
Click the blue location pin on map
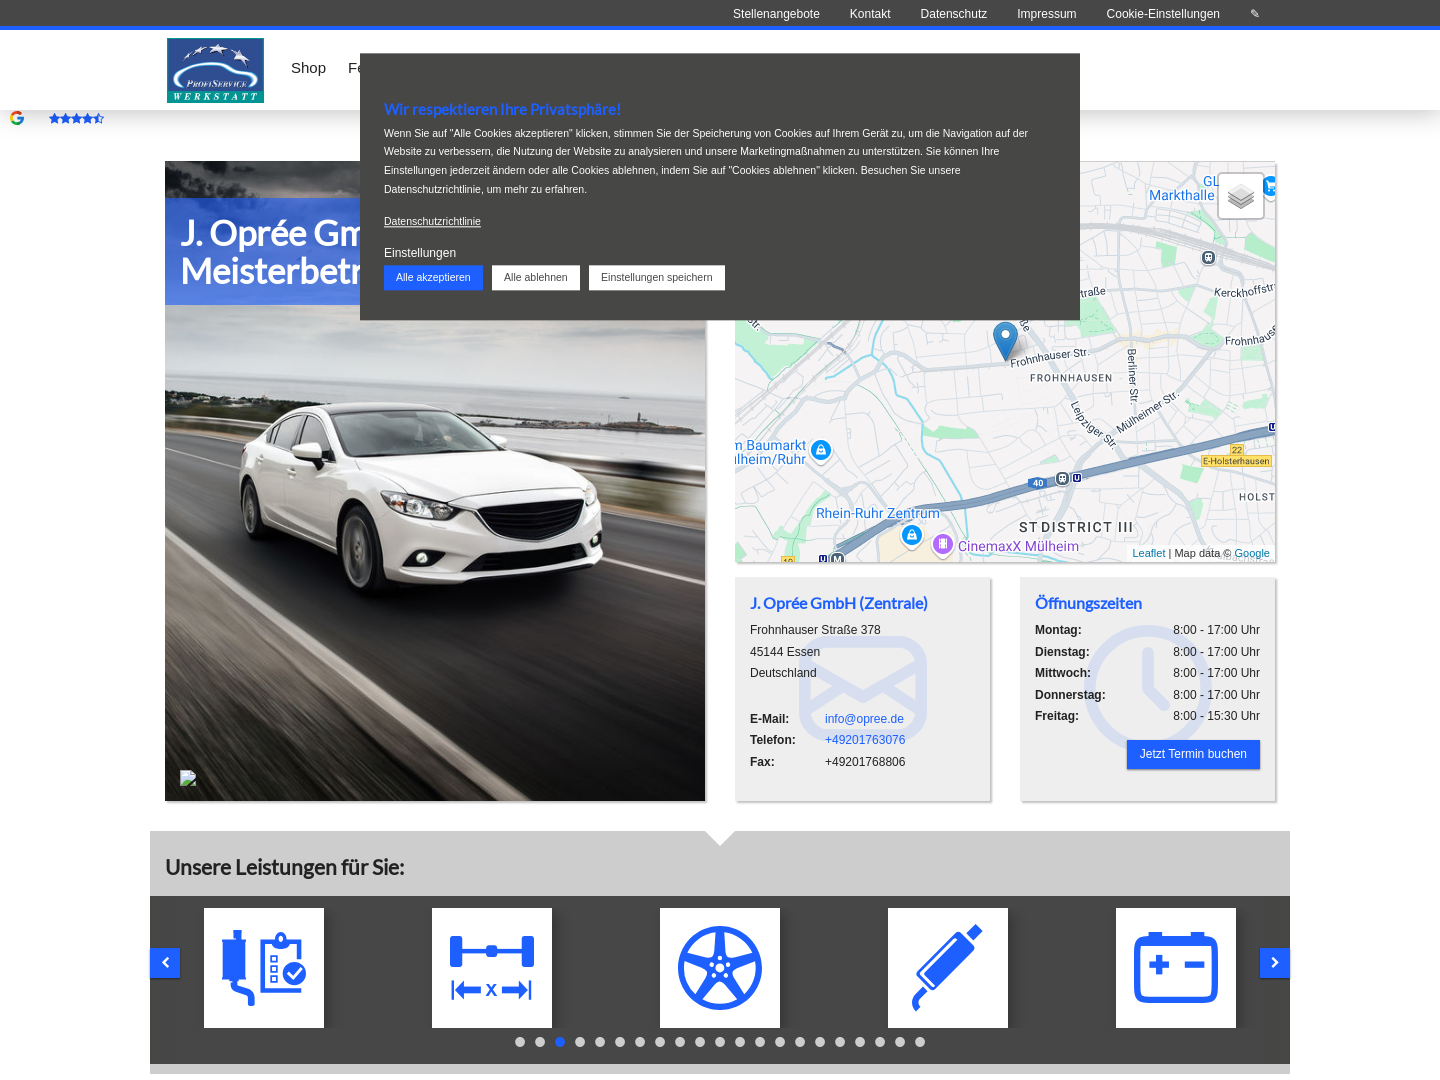[1005, 341]
